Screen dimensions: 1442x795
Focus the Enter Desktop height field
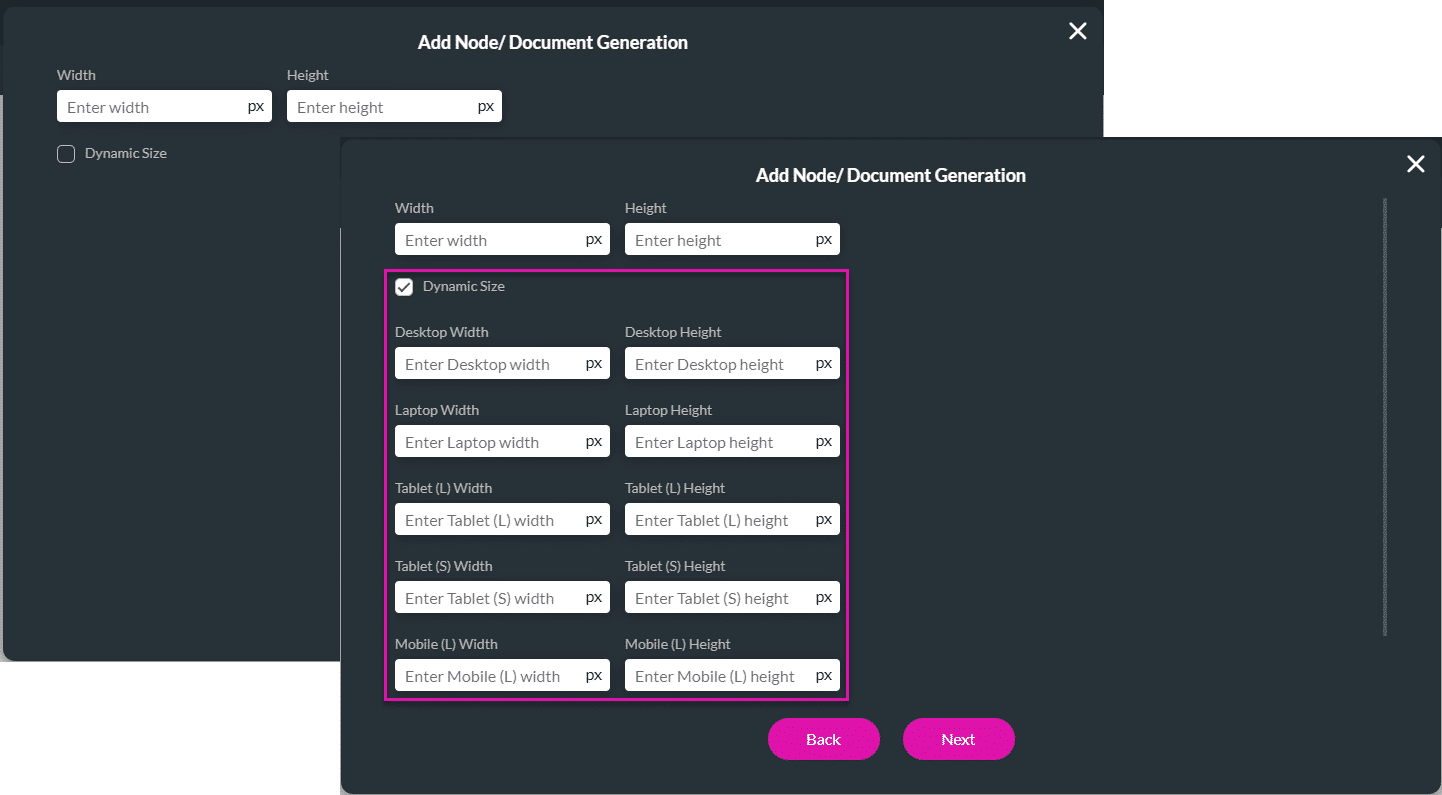point(720,364)
